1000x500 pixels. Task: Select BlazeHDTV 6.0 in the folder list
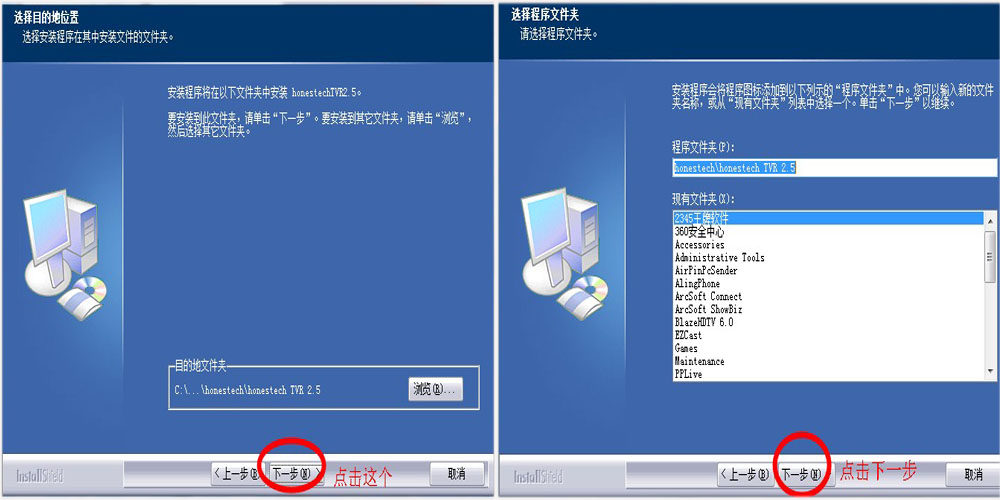(x=828, y=323)
